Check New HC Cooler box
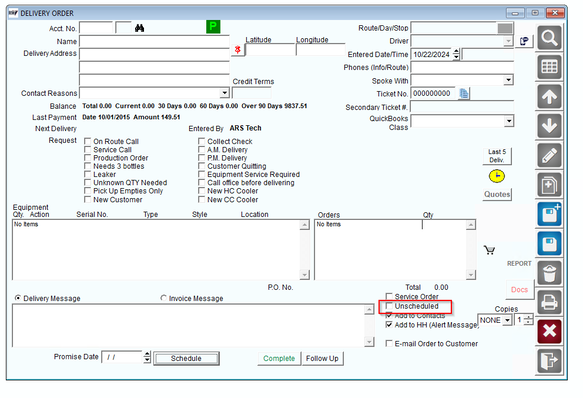This screenshot has height=398, width=583. pos(202,190)
